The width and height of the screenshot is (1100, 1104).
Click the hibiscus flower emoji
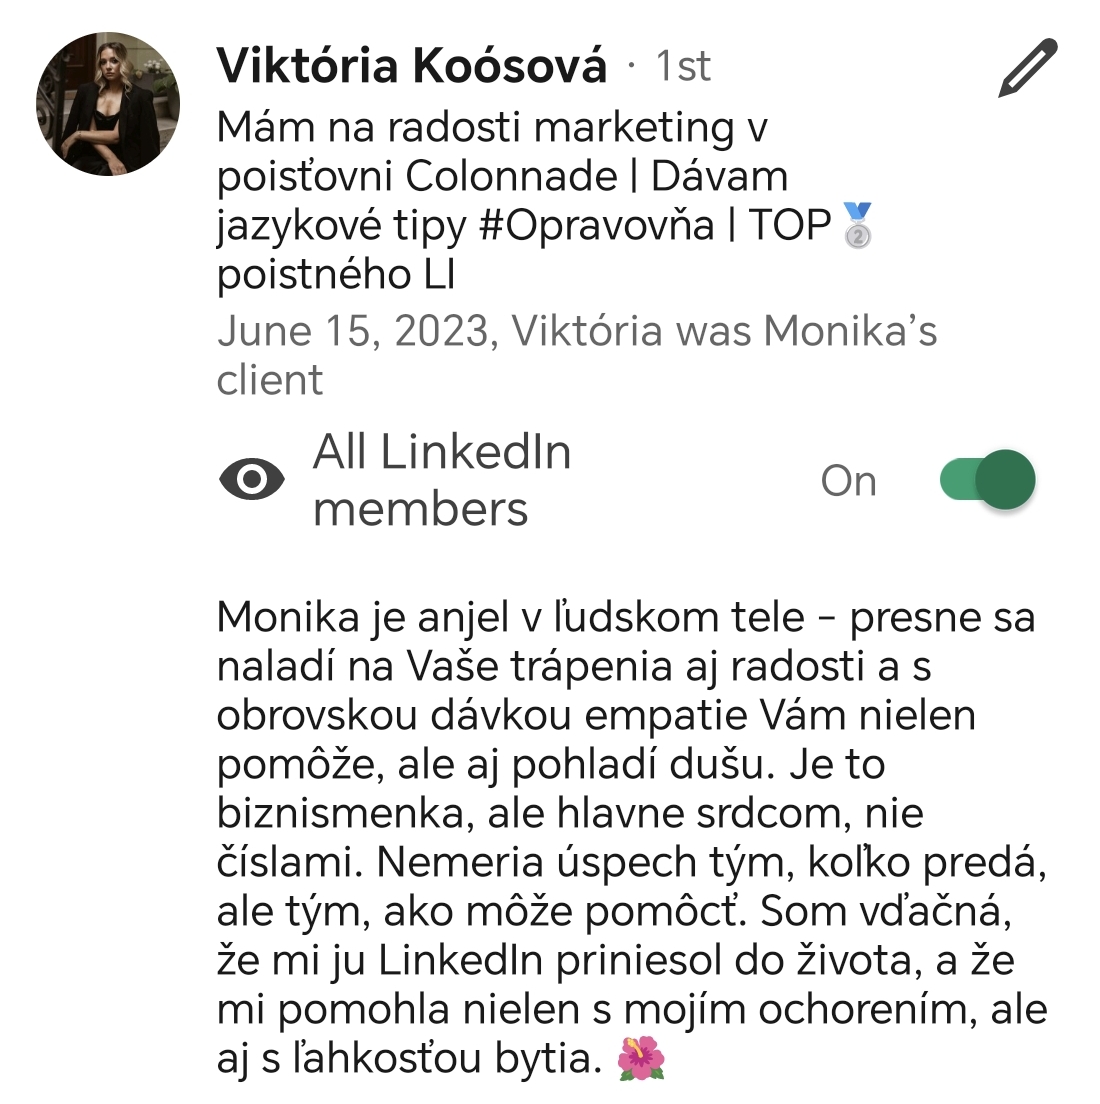(x=641, y=1058)
